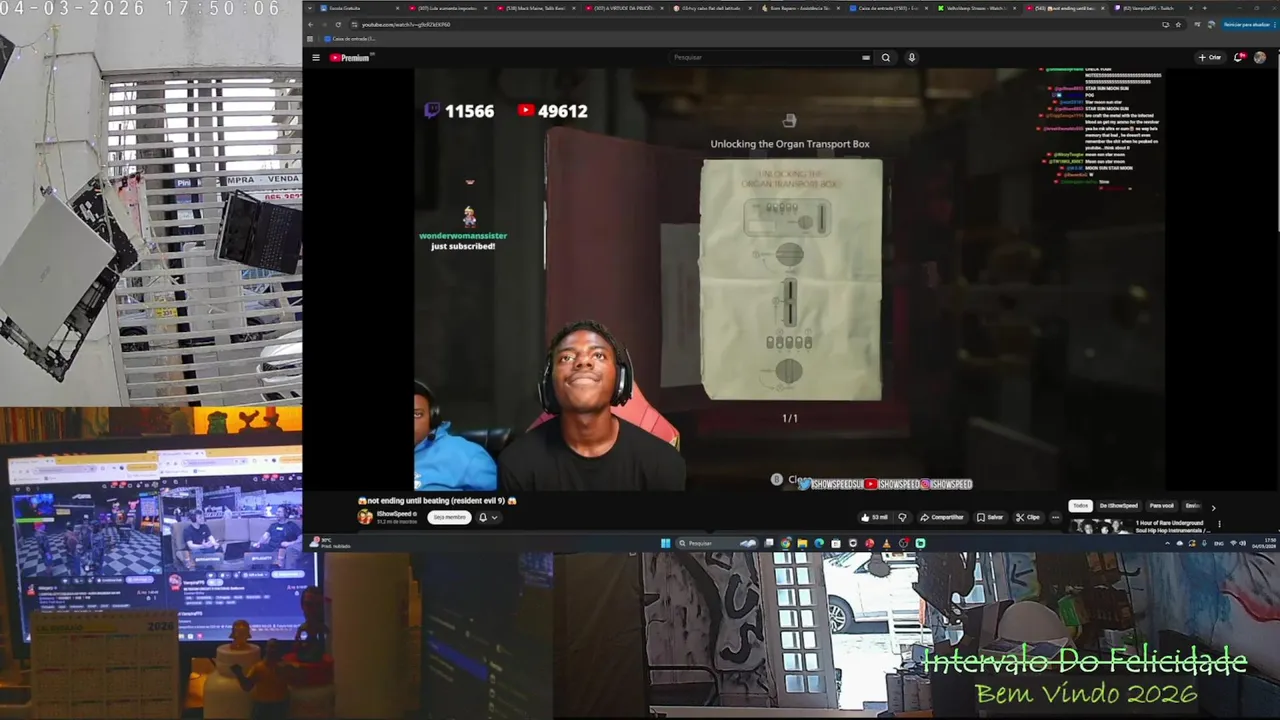Click the Salvar button
Image resolution: width=1280 pixels, height=720 pixels.
pos(989,517)
